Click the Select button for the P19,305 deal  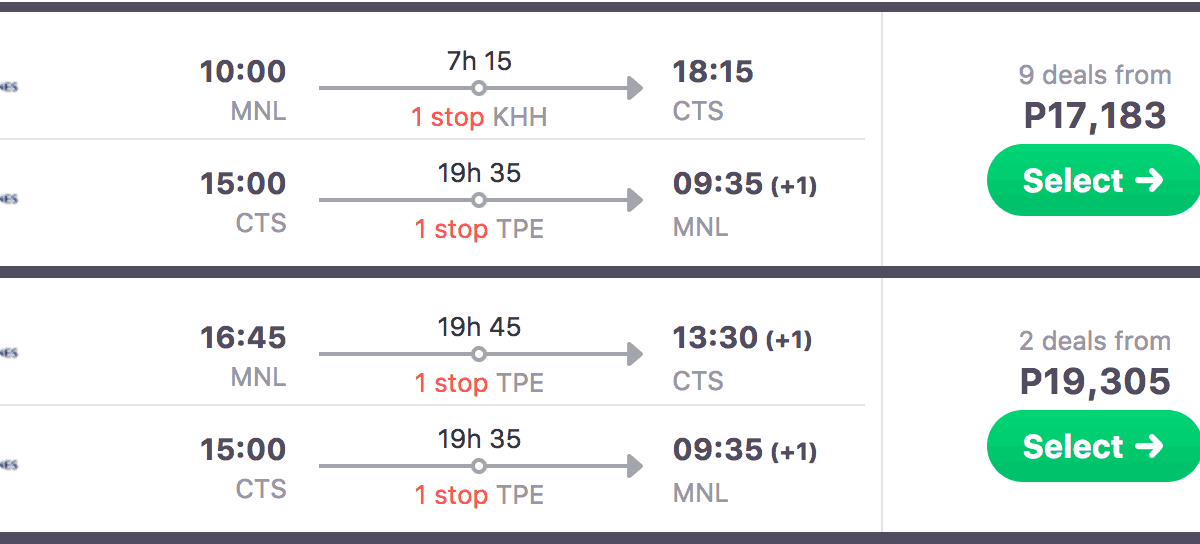[x=1093, y=447]
